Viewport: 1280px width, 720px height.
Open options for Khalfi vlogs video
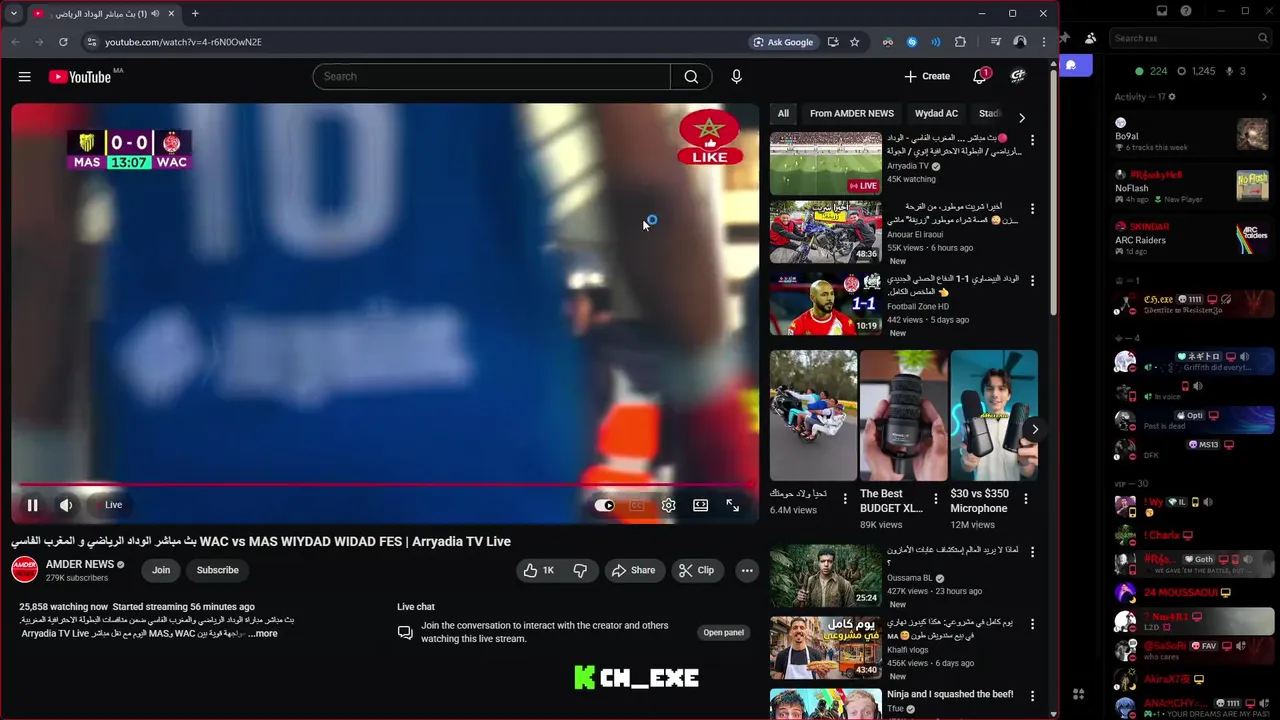(1032, 624)
